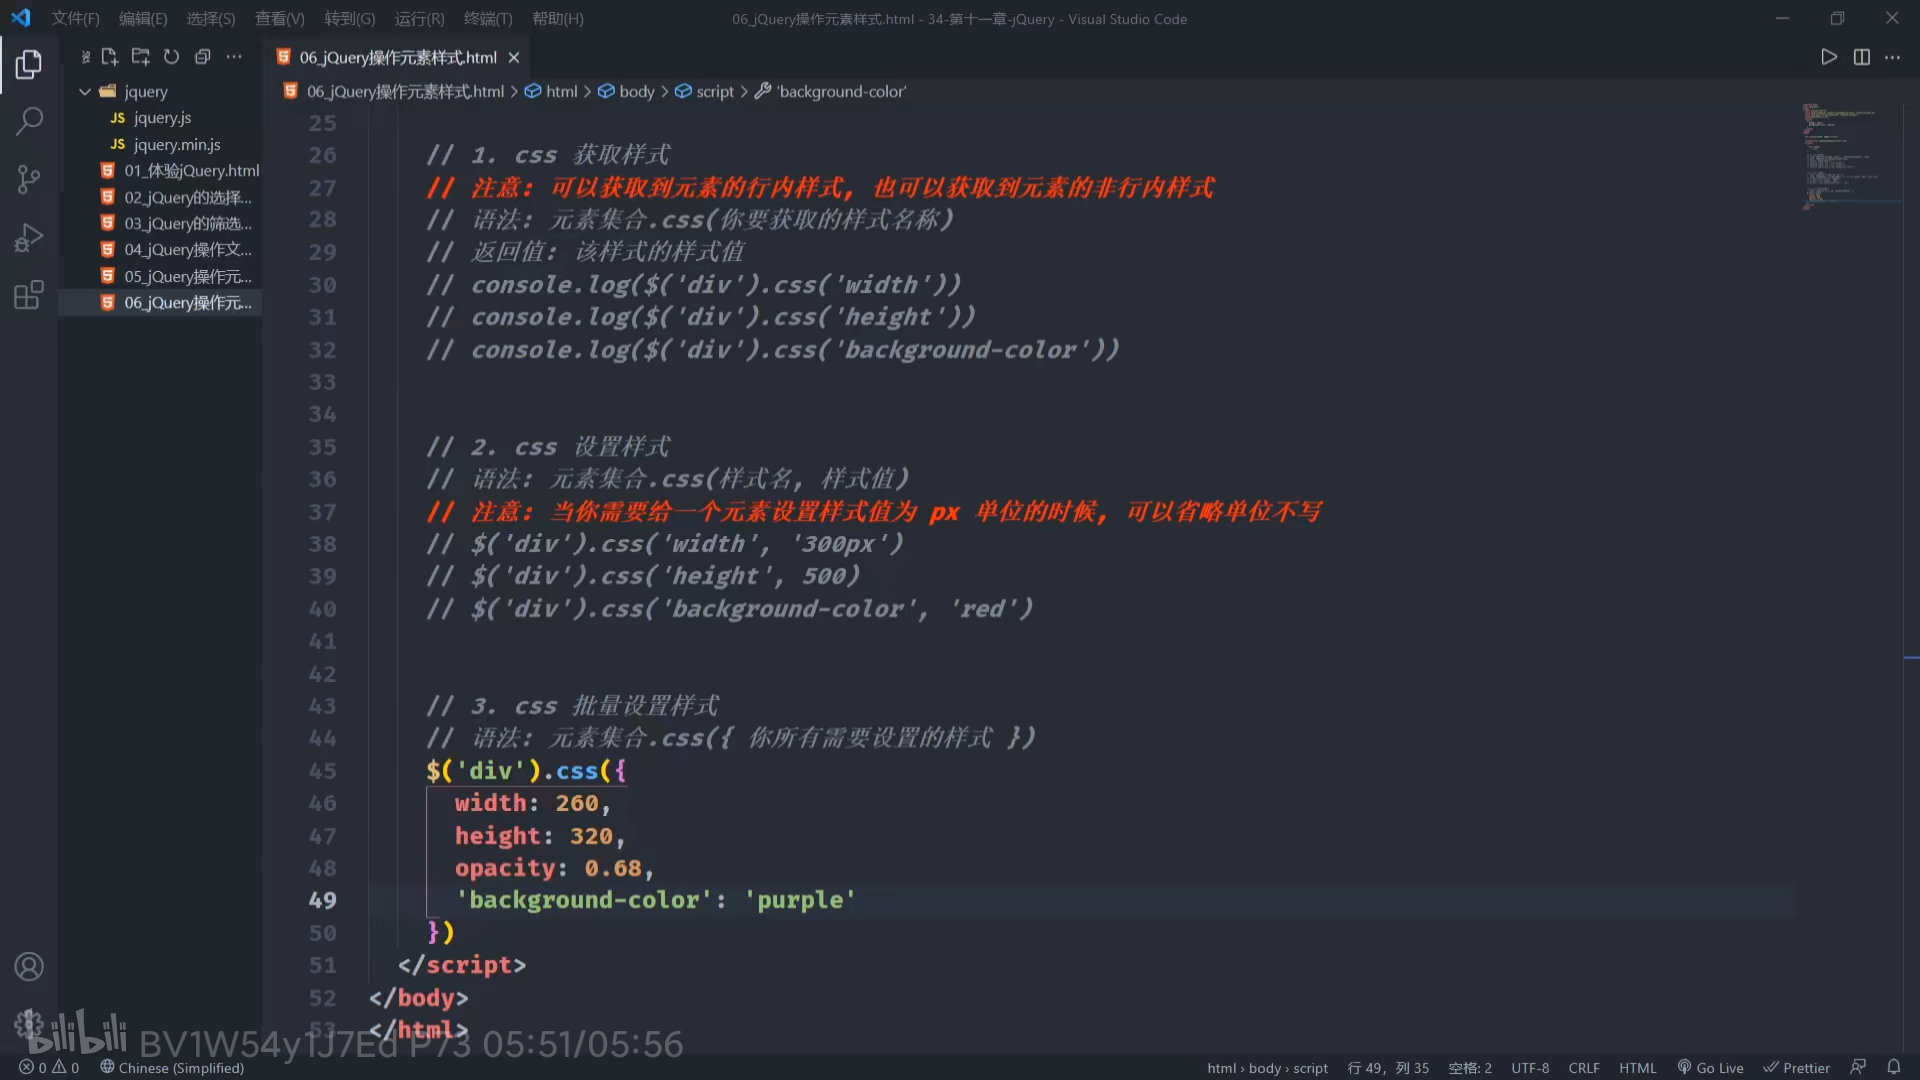Open jquery.min.js in the file tree
The image size is (1920, 1080).
click(x=176, y=144)
